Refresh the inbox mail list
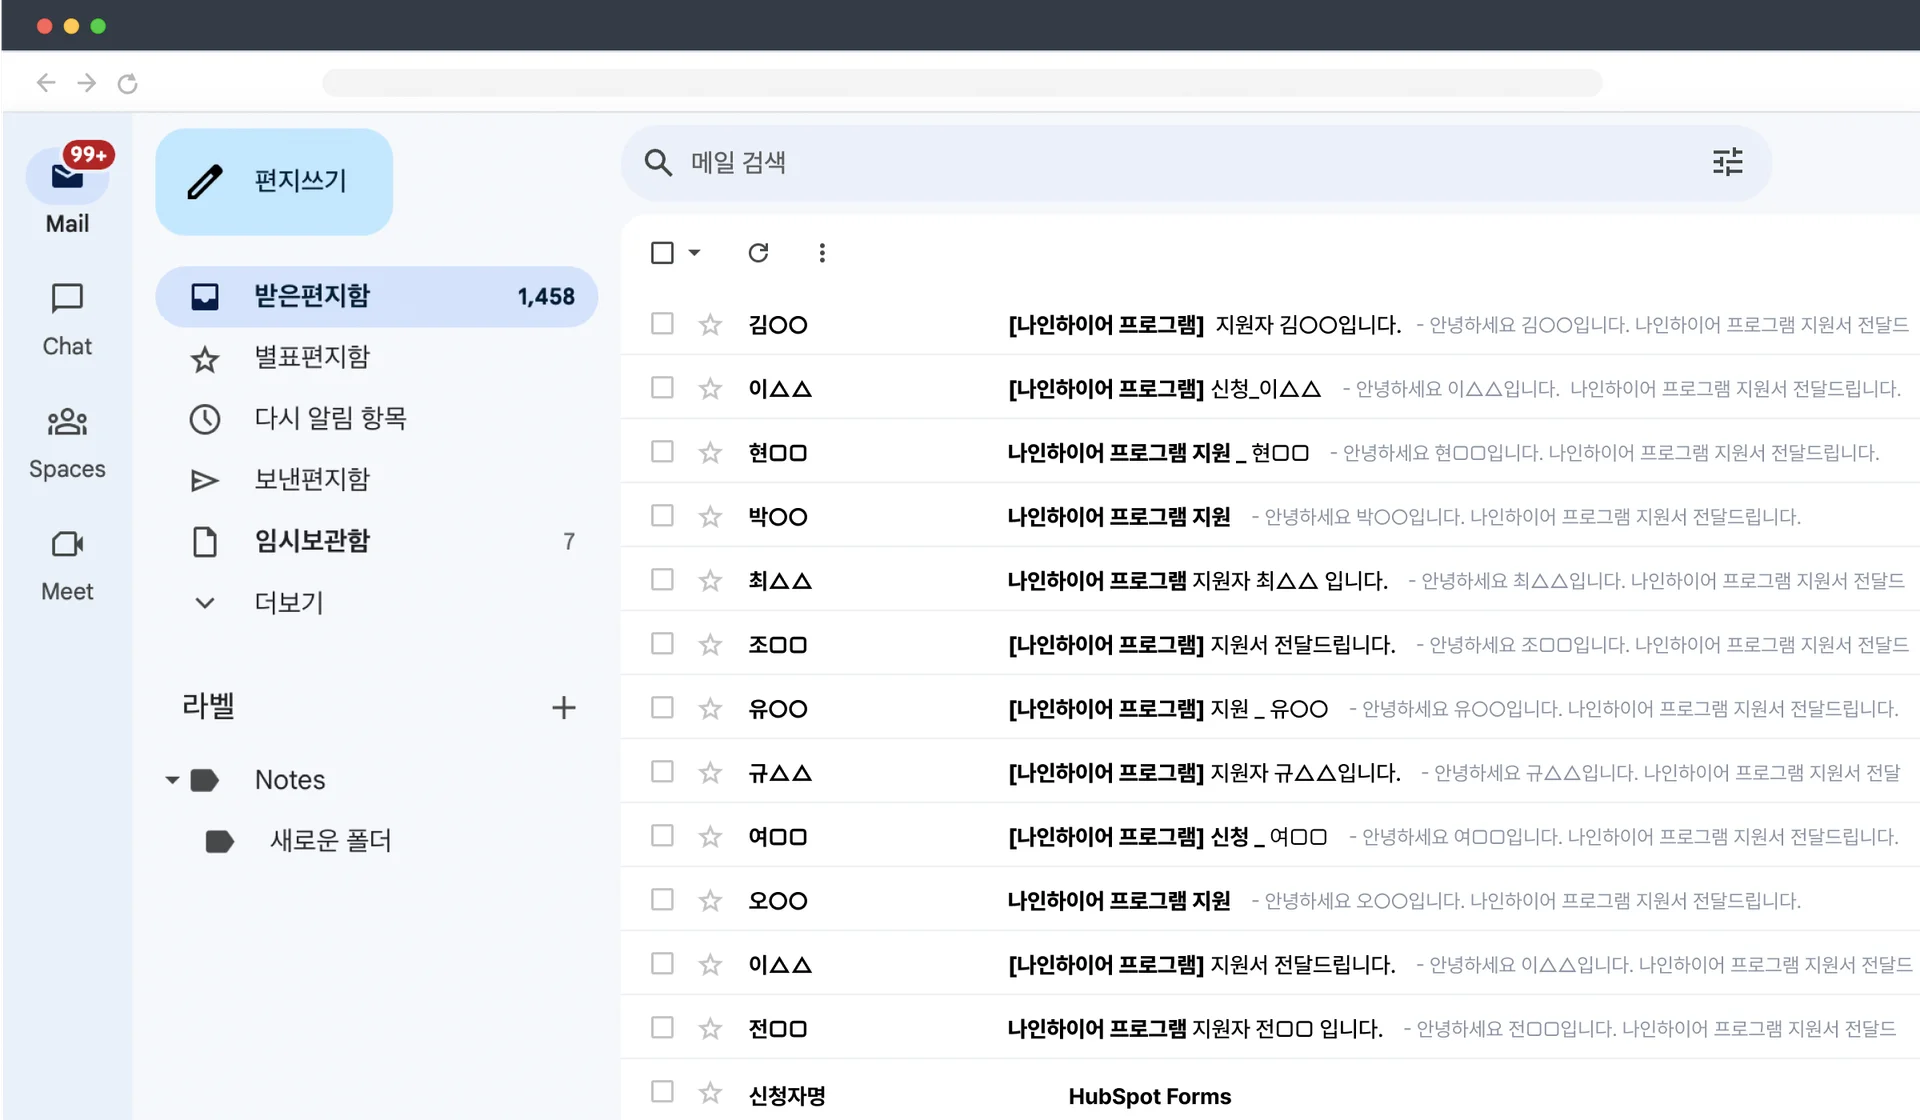The image size is (1920, 1120). tap(758, 253)
